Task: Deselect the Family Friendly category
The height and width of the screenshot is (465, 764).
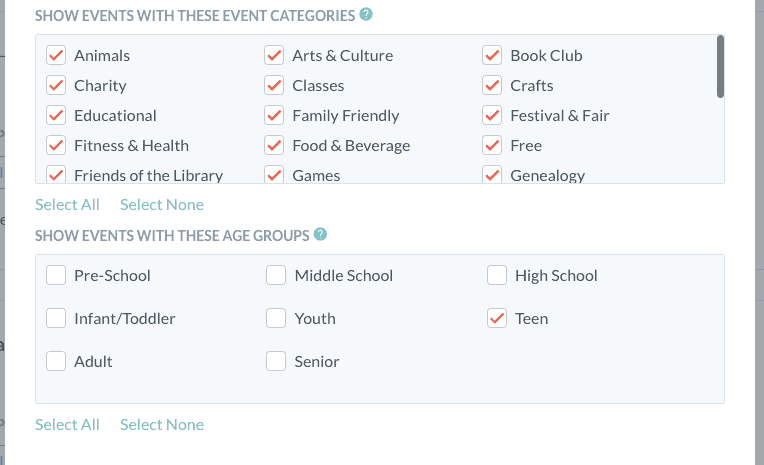Action: (x=275, y=116)
